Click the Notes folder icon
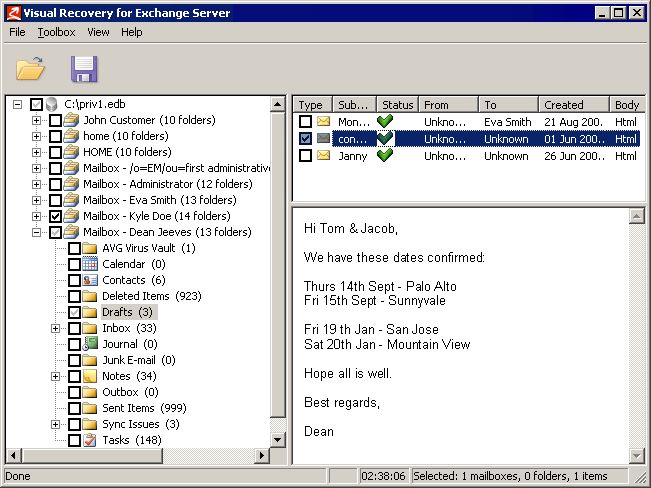This screenshot has width=651, height=488. 90,376
